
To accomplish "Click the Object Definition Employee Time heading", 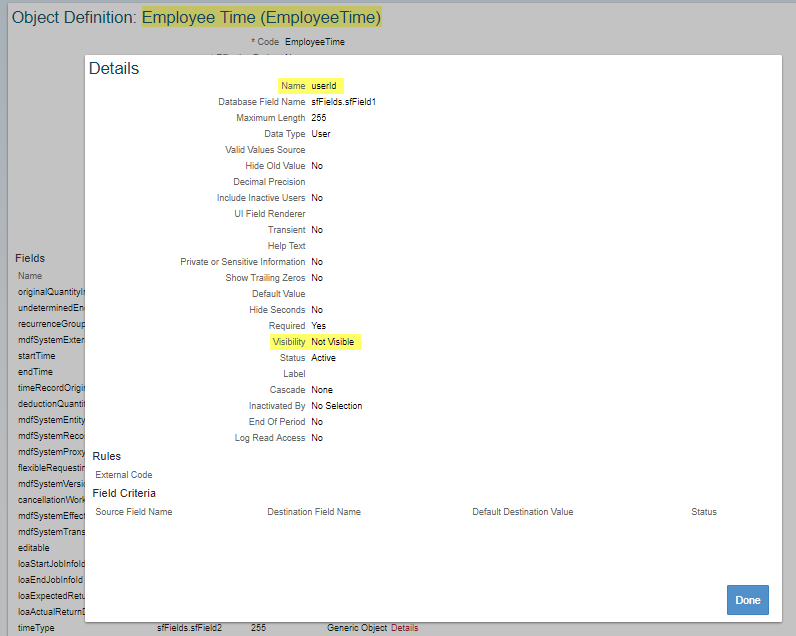I will click(196, 18).
